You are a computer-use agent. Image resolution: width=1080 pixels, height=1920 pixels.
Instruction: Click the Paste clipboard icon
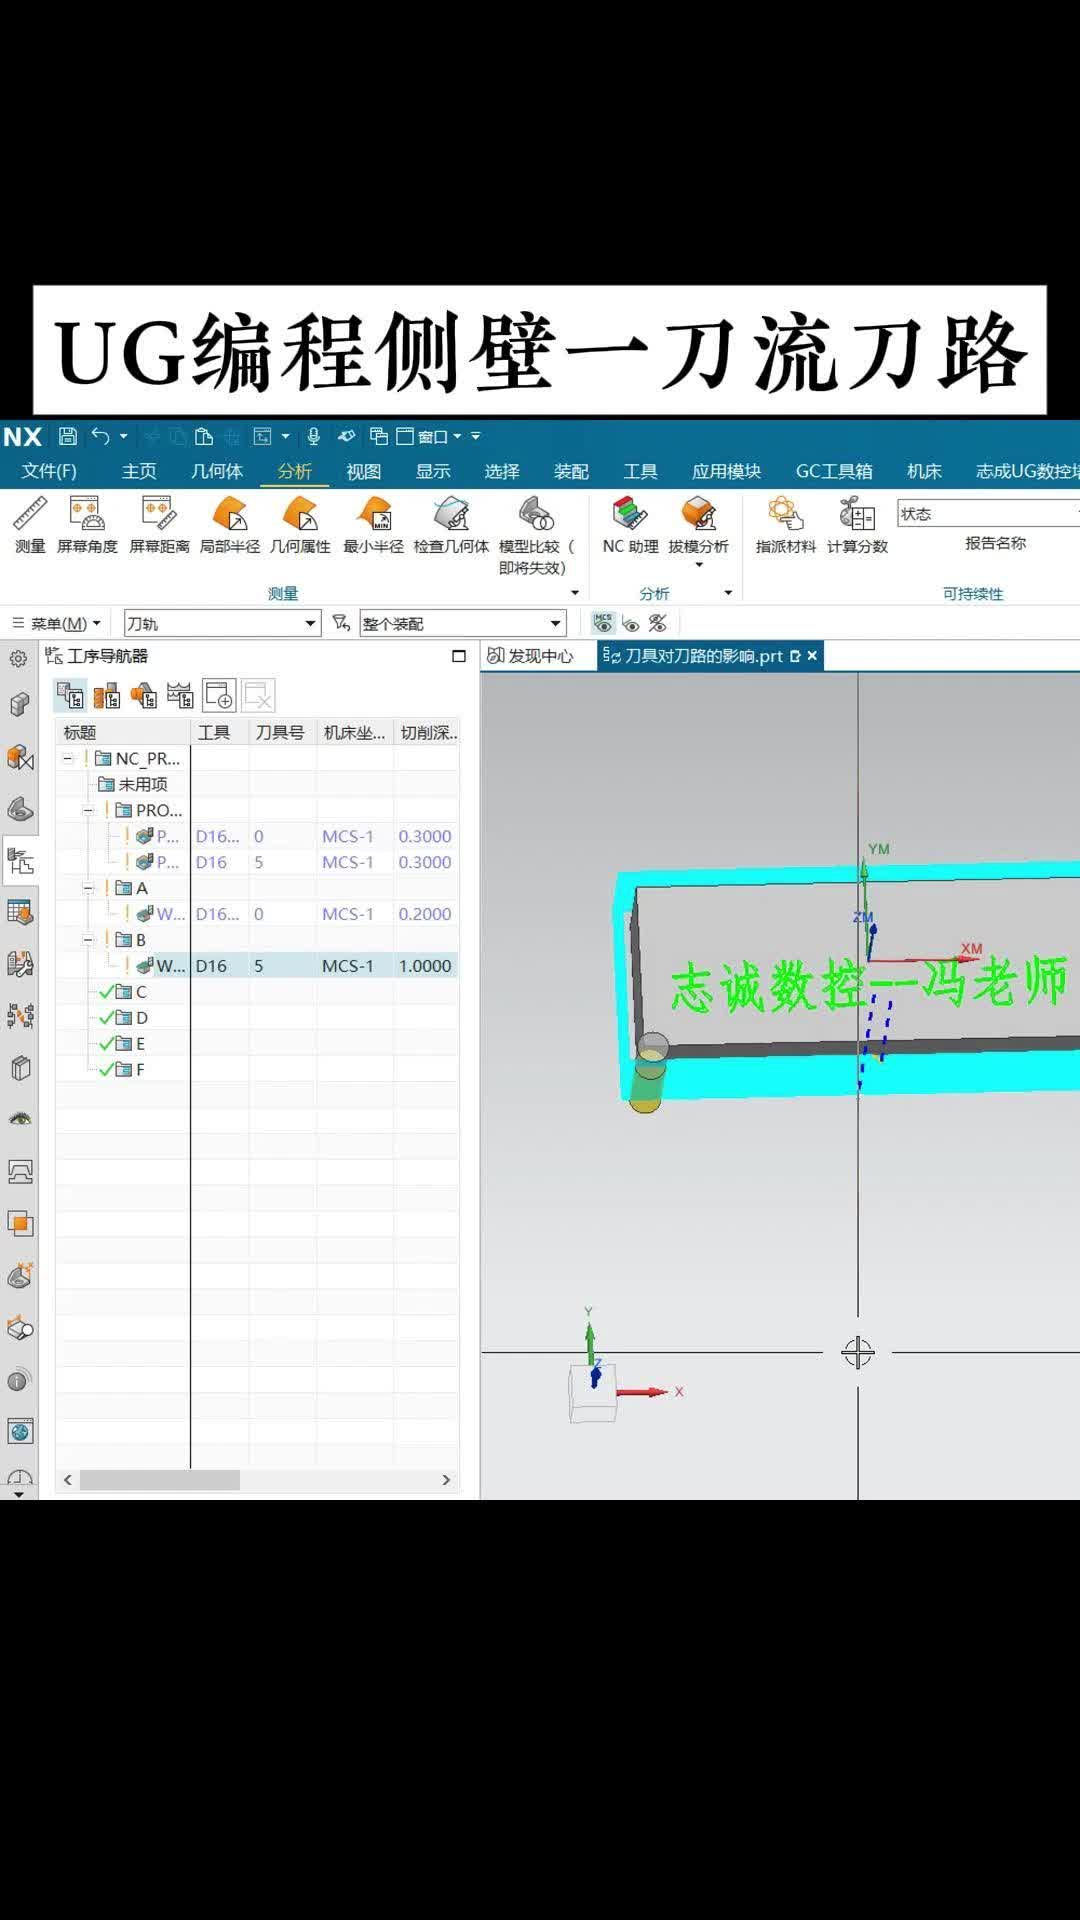(x=204, y=436)
